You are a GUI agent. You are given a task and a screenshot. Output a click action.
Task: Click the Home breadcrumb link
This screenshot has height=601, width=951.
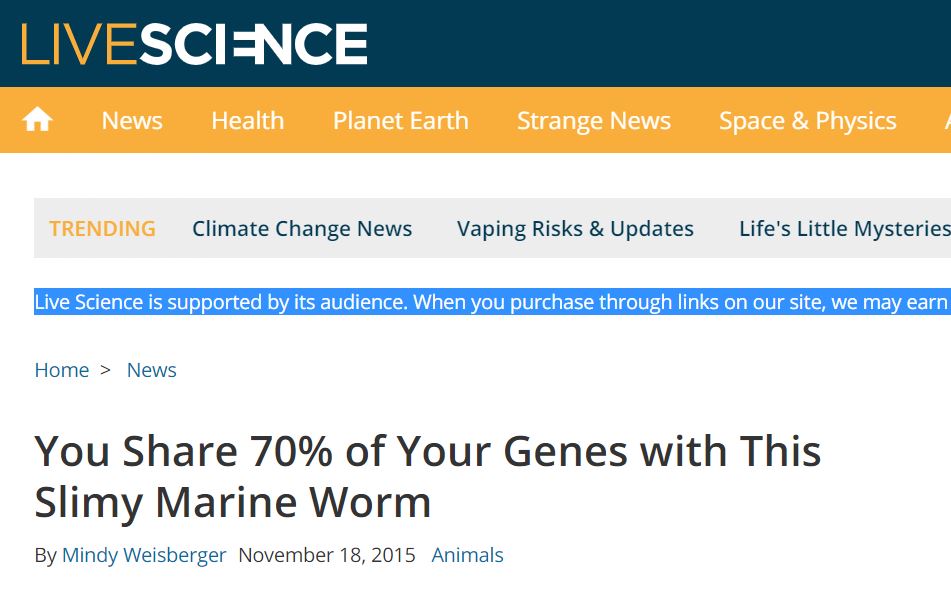click(62, 370)
